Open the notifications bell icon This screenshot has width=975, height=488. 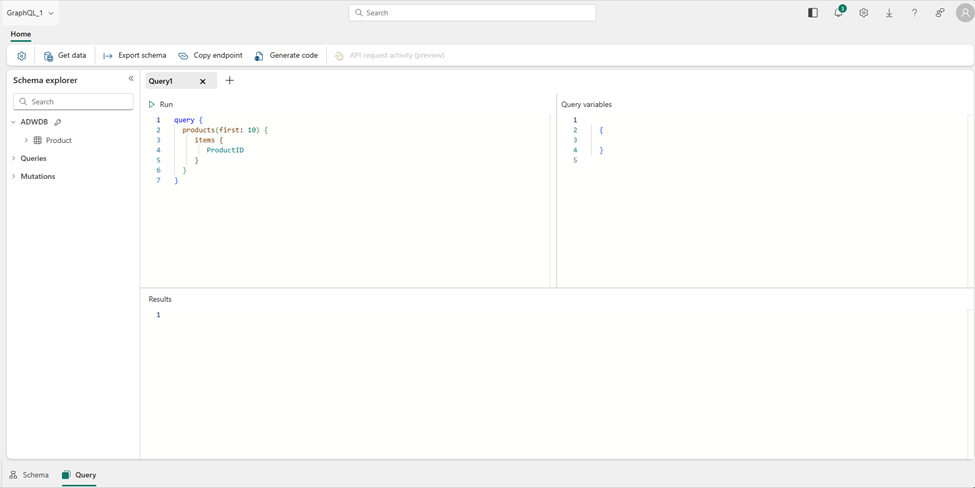pyautogui.click(x=838, y=13)
